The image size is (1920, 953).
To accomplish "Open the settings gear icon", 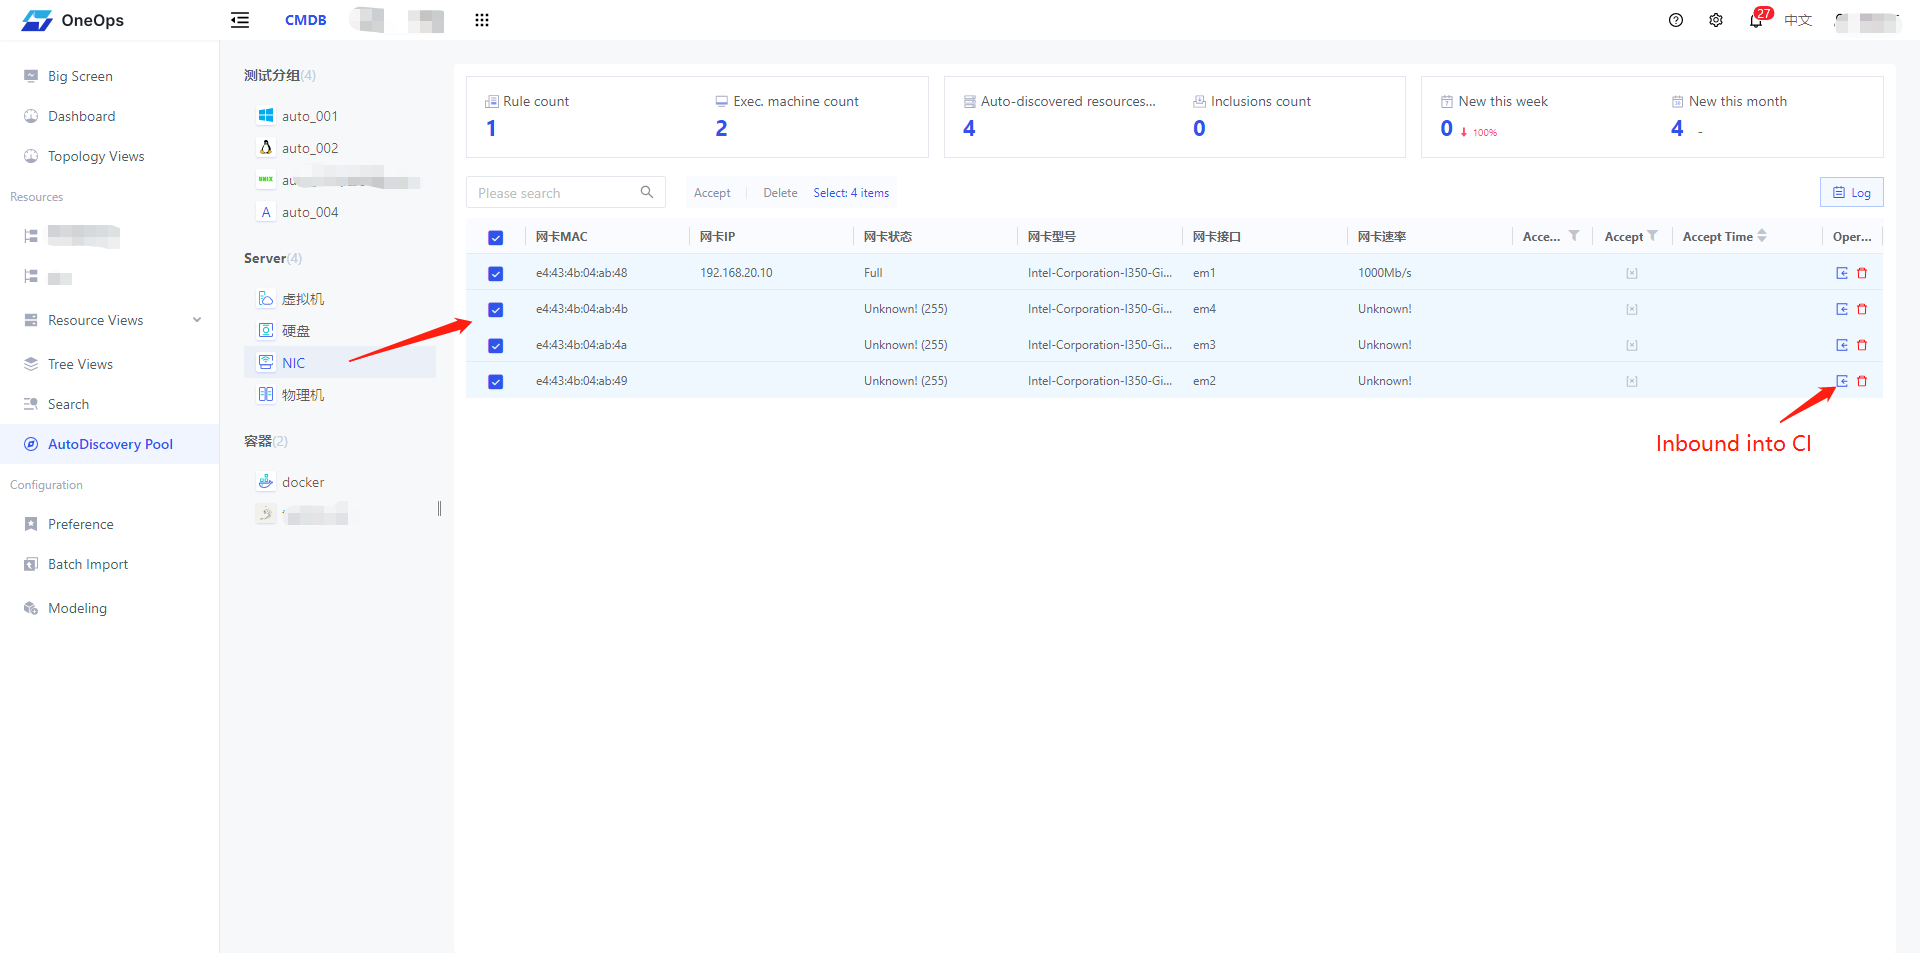I will [x=1716, y=20].
